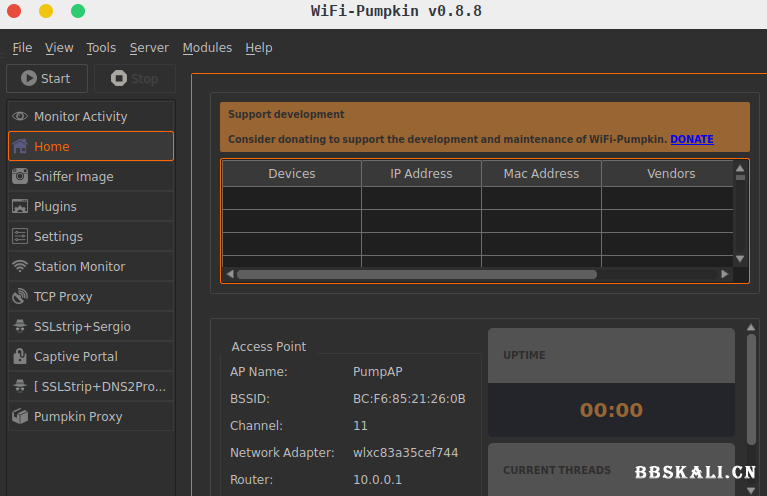Select the Home house icon in sidebar
The width and height of the screenshot is (767, 496).
(x=20, y=147)
